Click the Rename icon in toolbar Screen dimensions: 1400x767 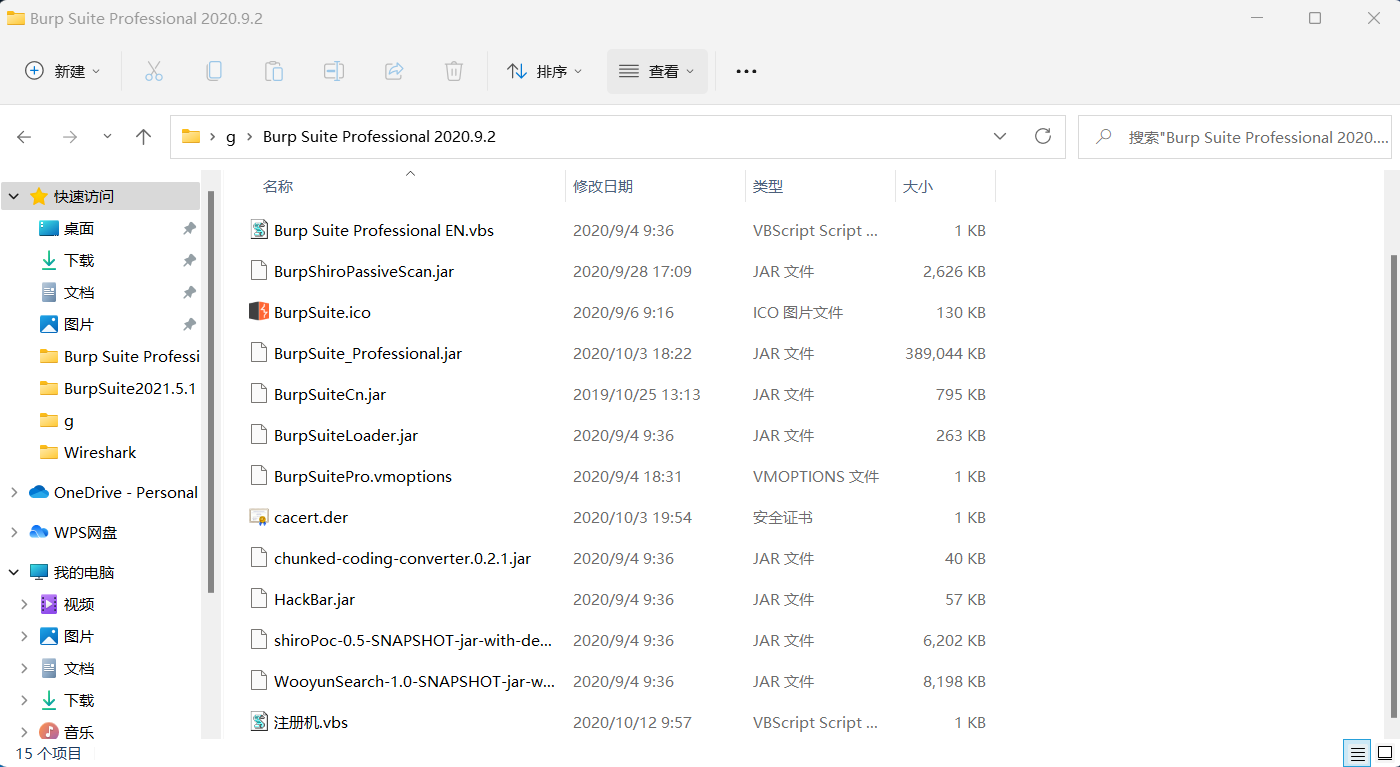[x=333, y=71]
